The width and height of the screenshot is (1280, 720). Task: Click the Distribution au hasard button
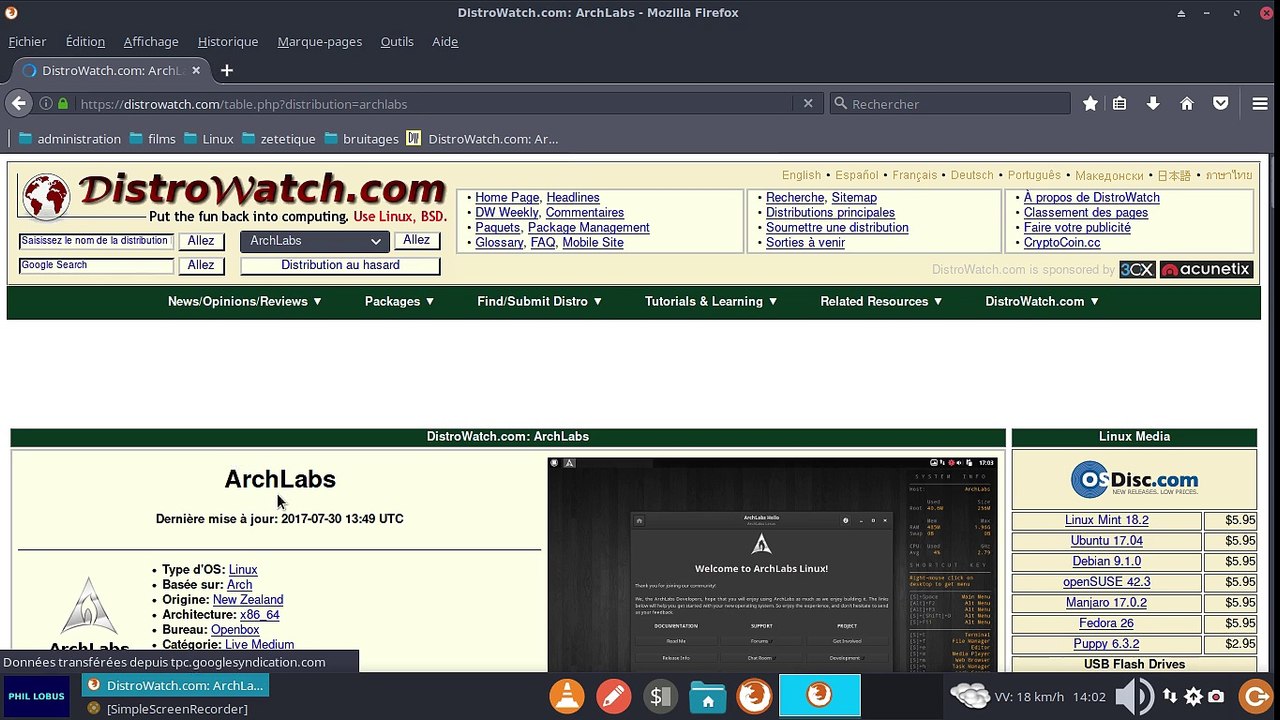(x=340, y=265)
